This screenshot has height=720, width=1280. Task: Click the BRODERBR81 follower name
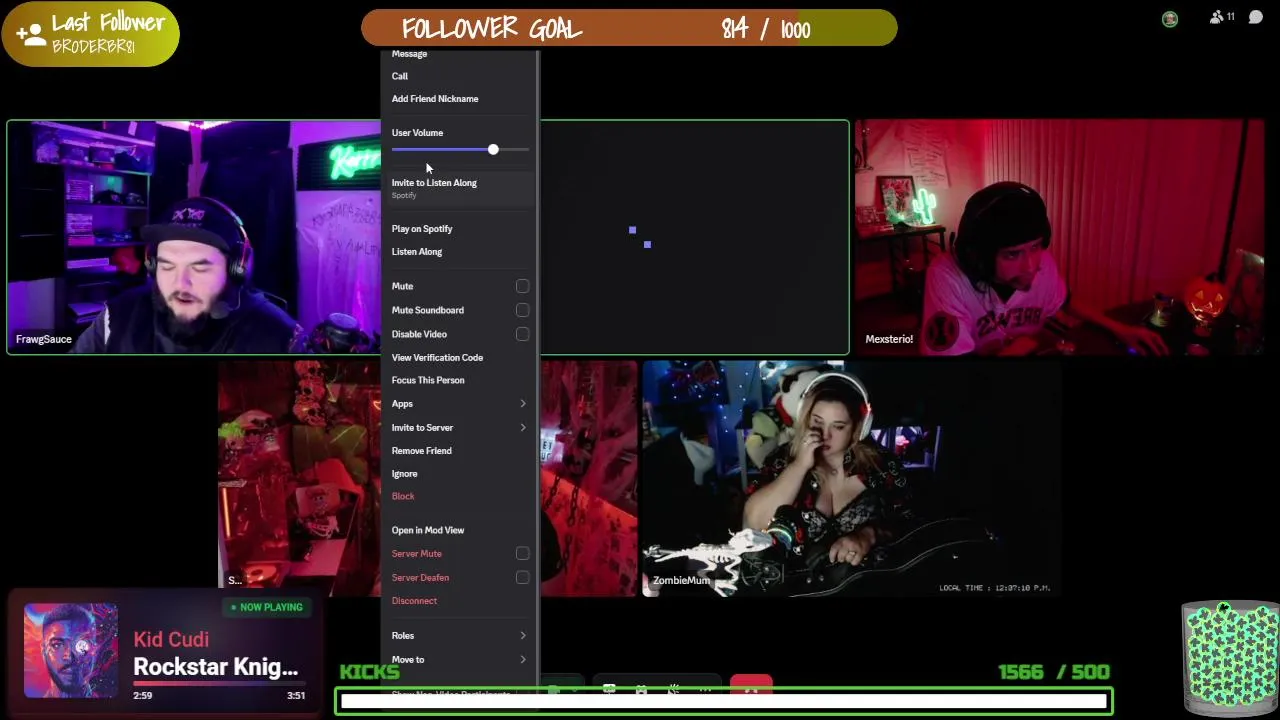[x=93, y=47]
